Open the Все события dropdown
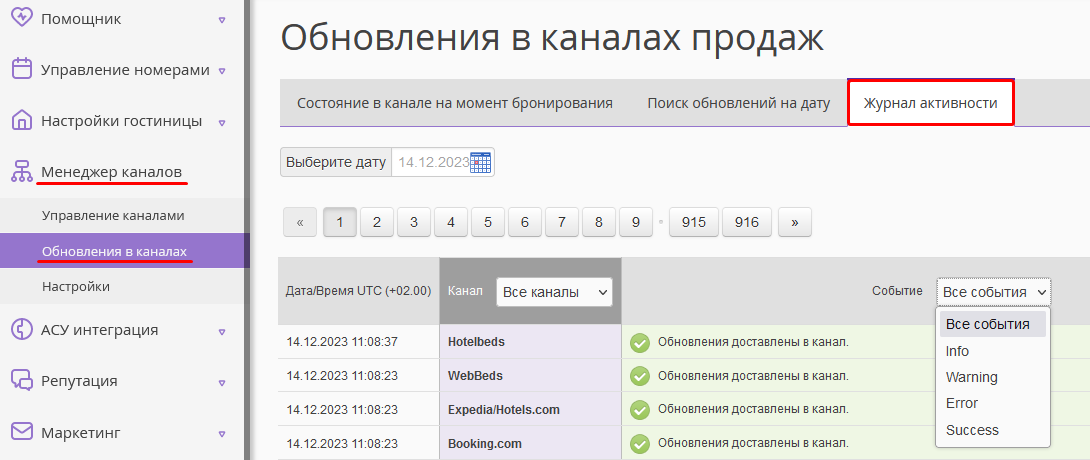 click(994, 292)
